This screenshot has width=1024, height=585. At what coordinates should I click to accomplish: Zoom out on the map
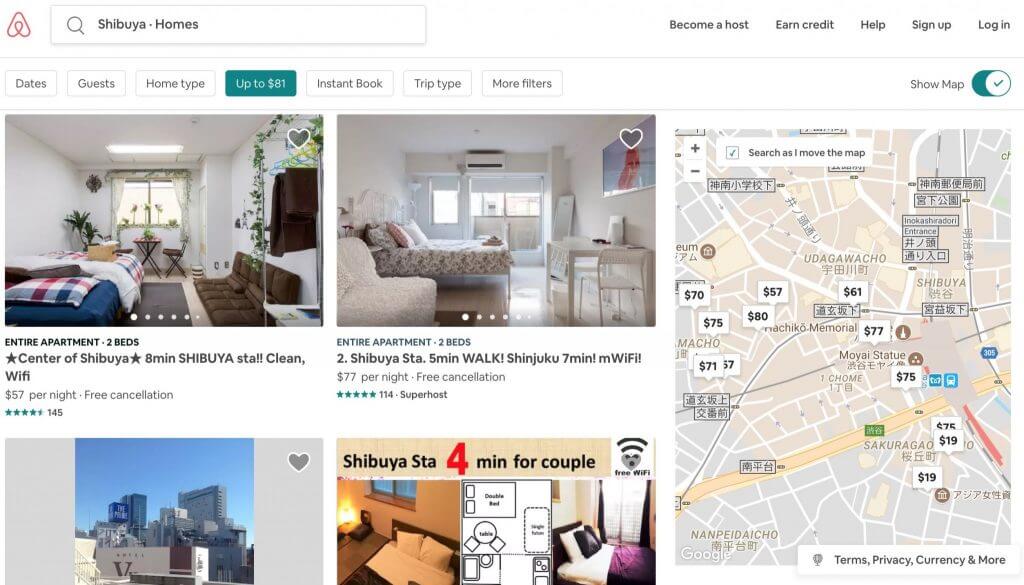696,171
